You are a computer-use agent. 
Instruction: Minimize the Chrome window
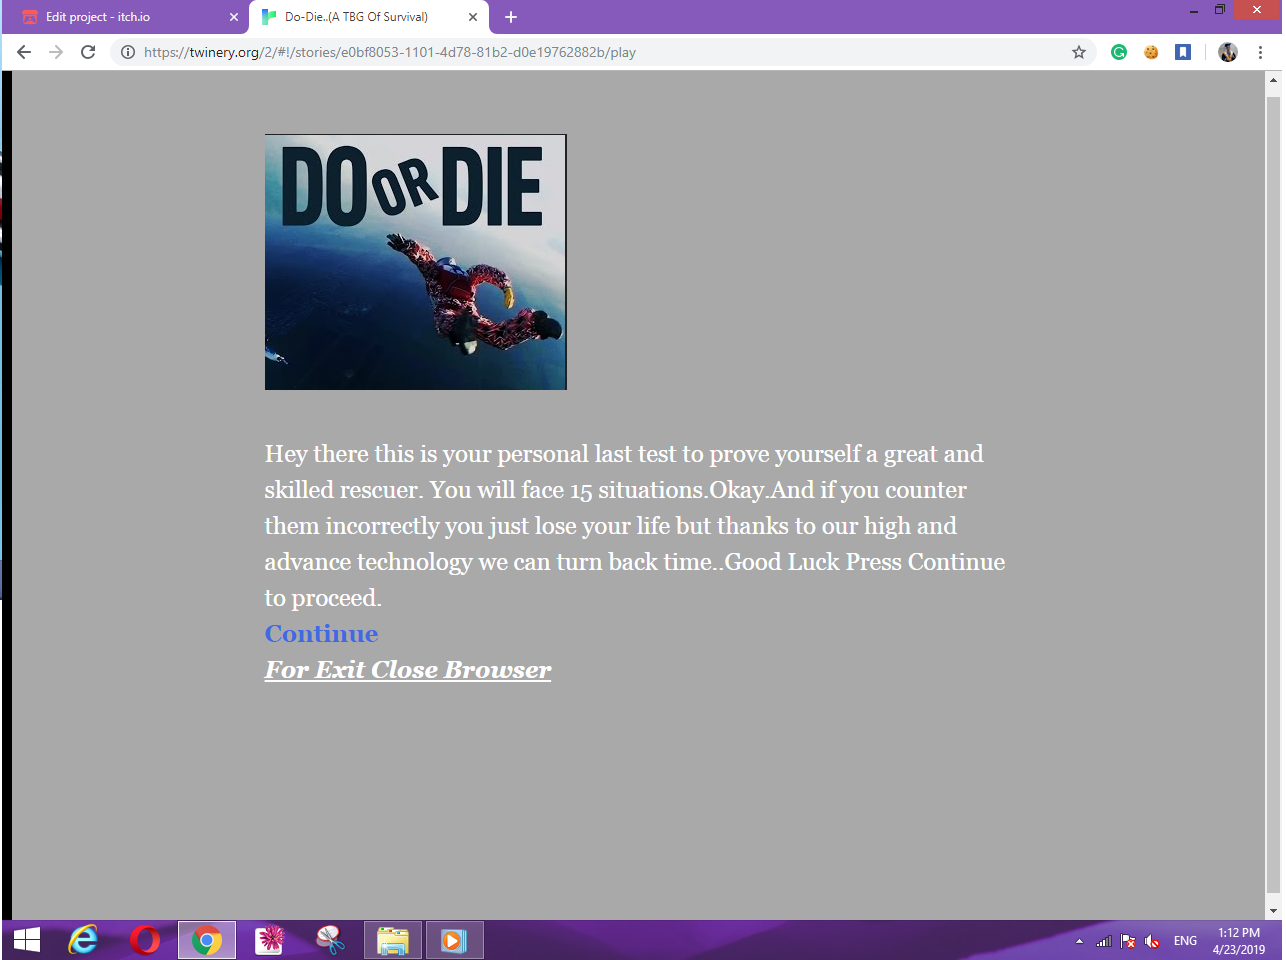pos(1193,11)
